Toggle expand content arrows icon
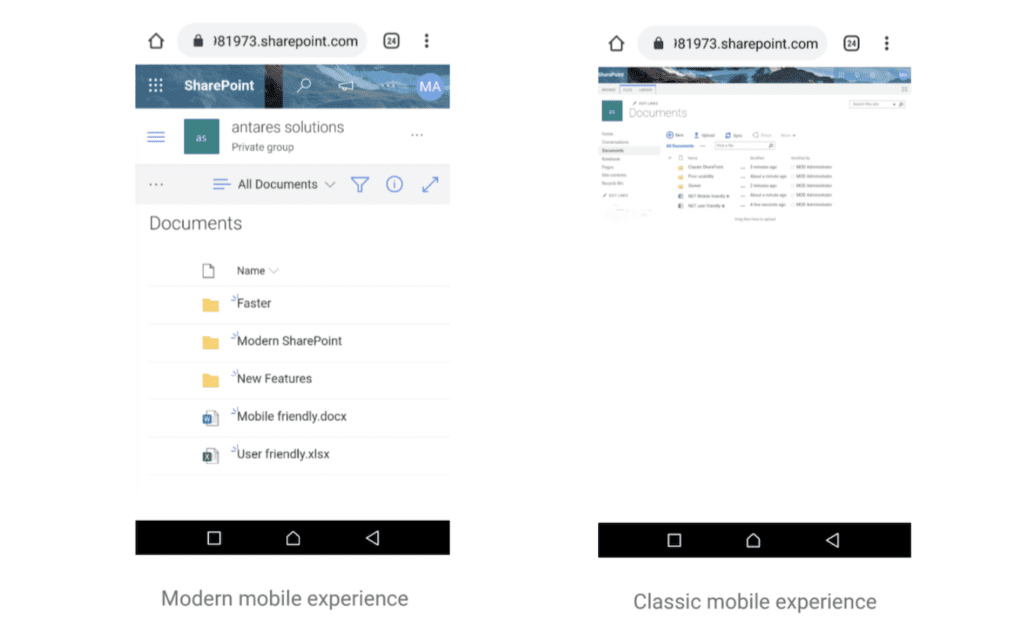This screenshot has width=1024, height=642. pyautogui.click(x=430, y=185)
